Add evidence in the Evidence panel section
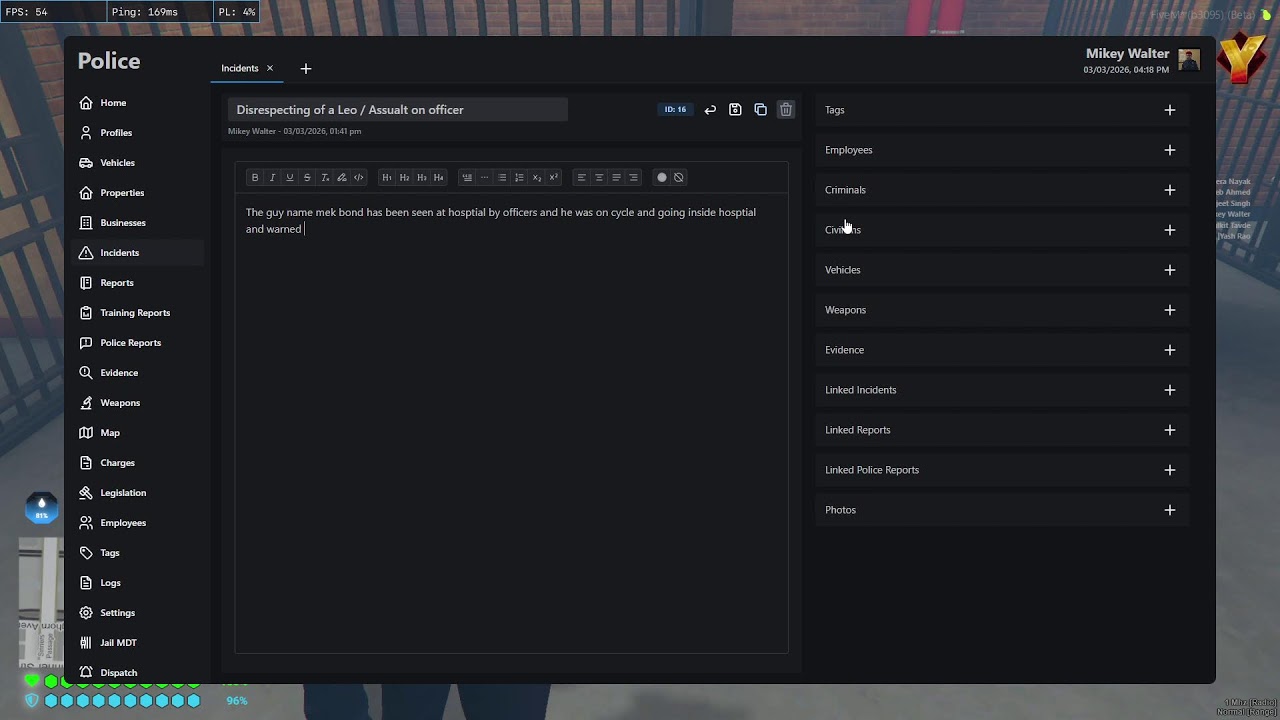This screenshot has height=720, width=1280. pos(1170,350)
